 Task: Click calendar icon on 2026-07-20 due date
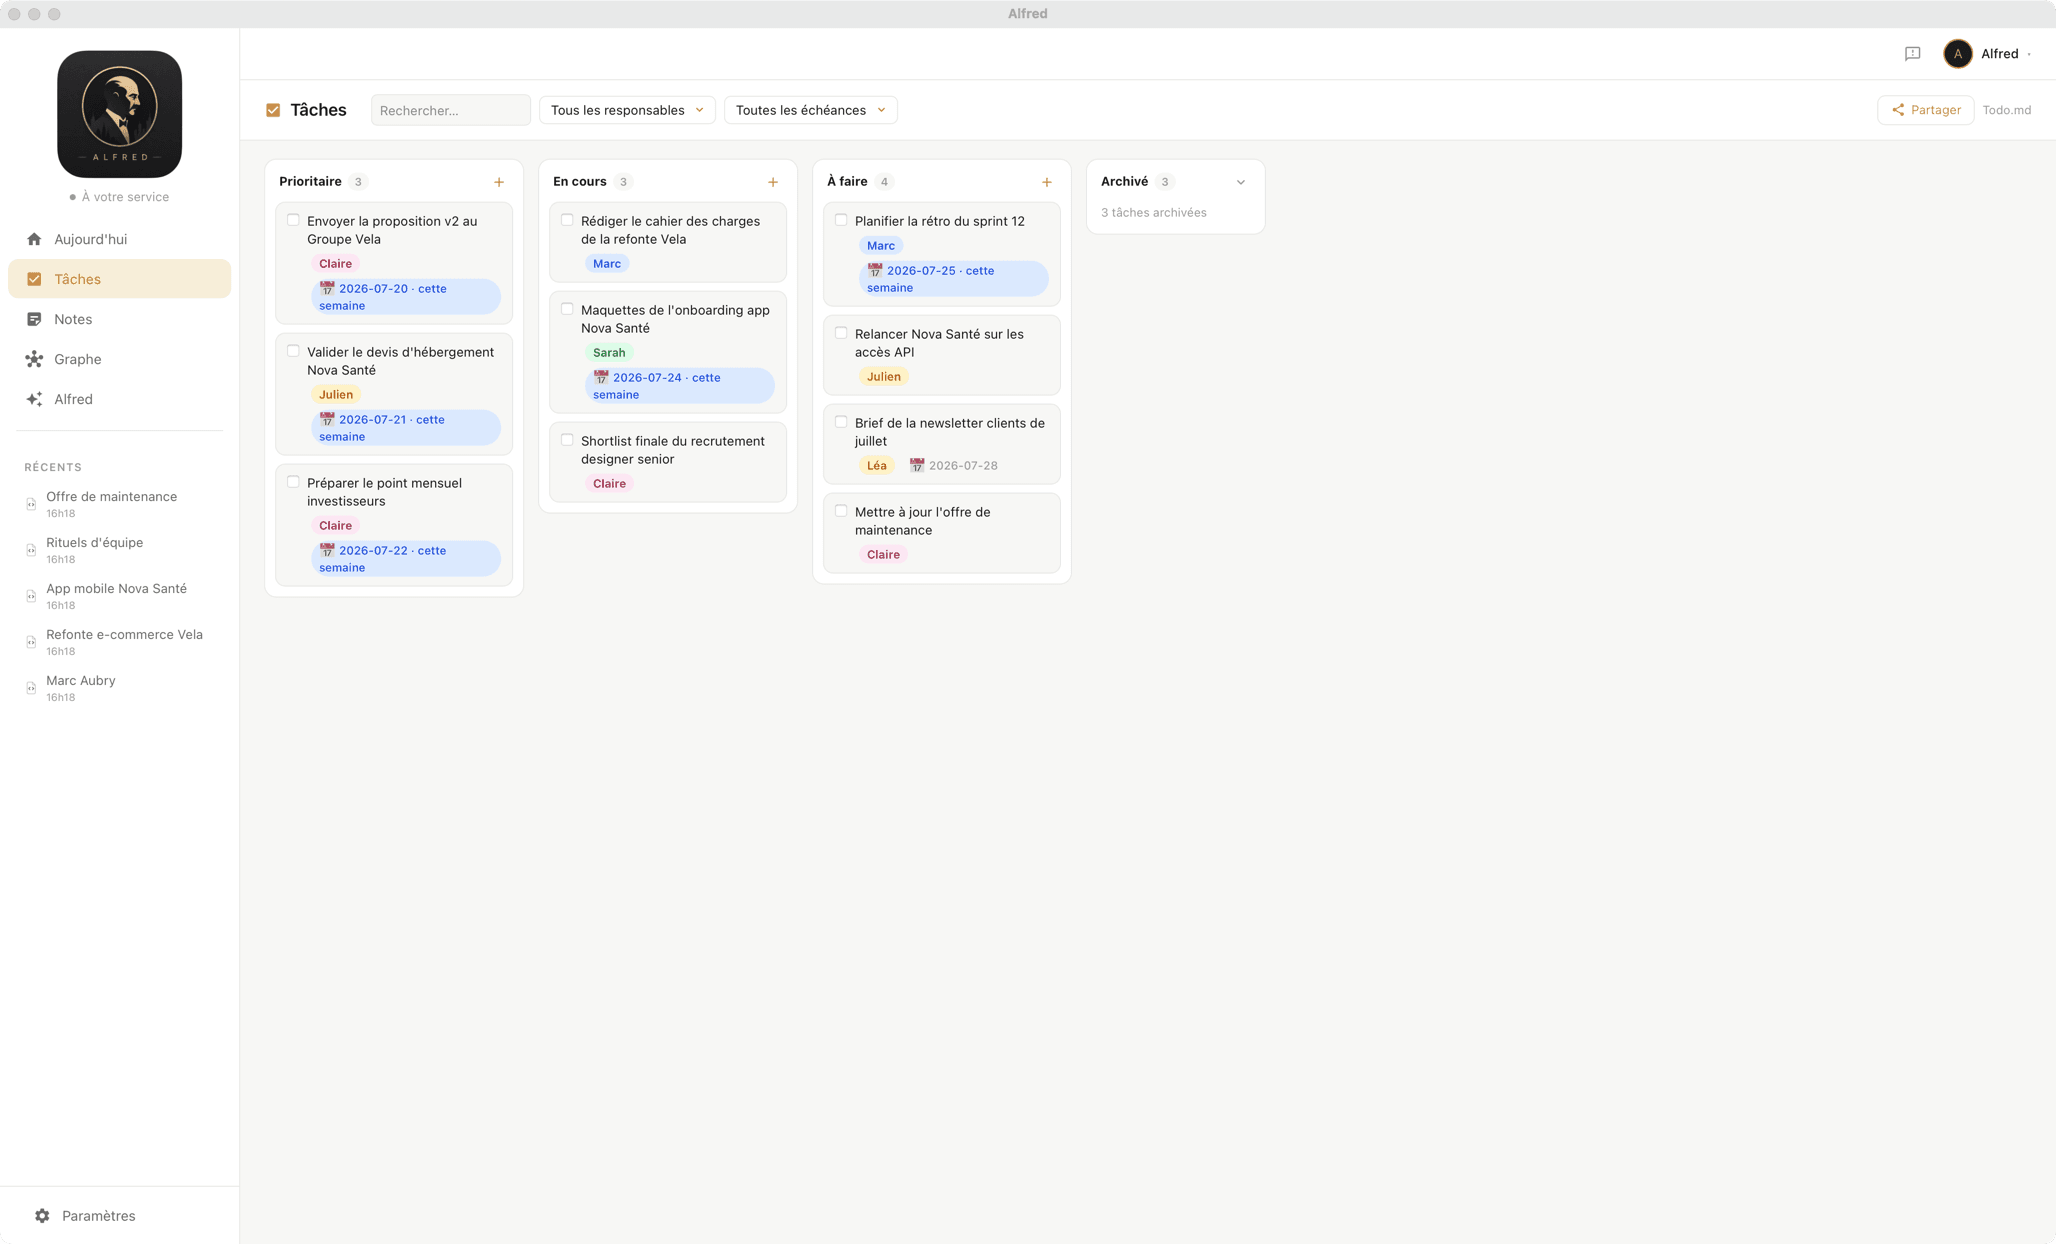327,288
